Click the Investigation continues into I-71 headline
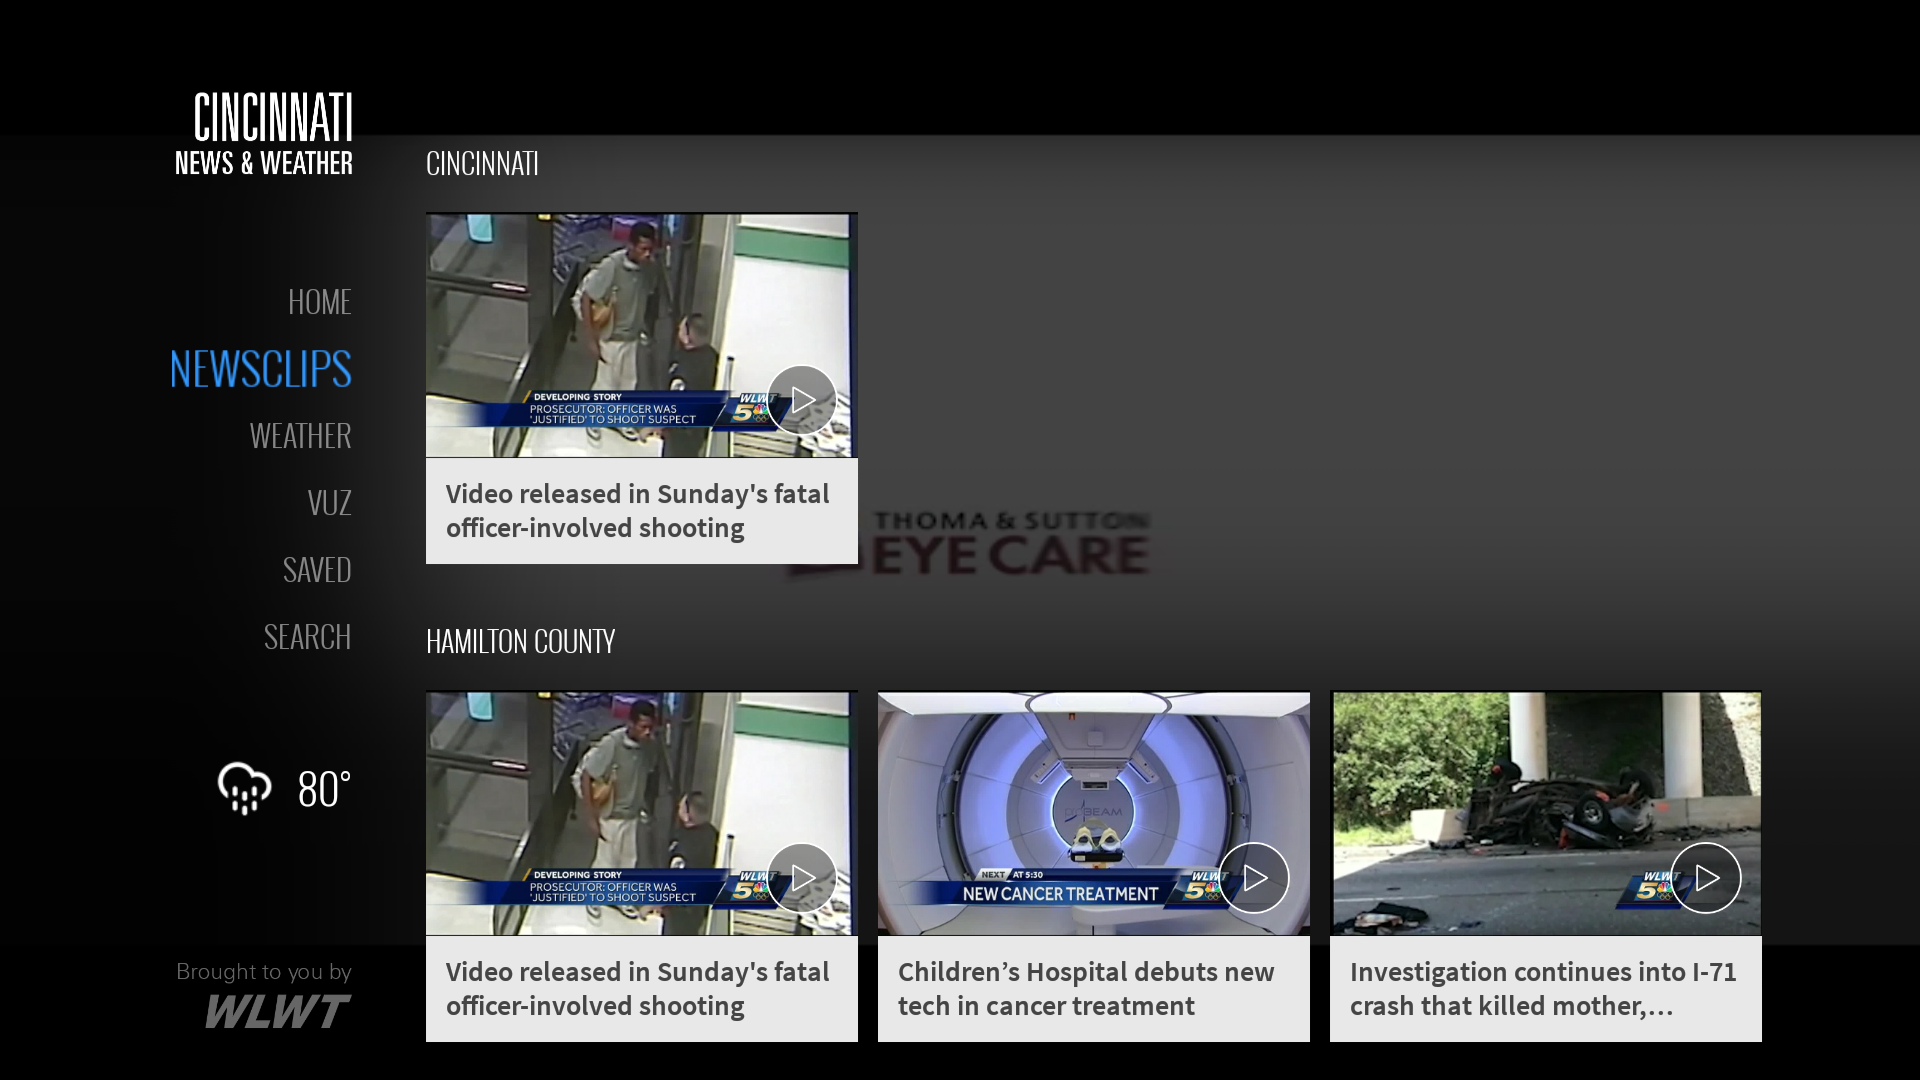This screenshot has height=1080, width=1920. 1543,988
